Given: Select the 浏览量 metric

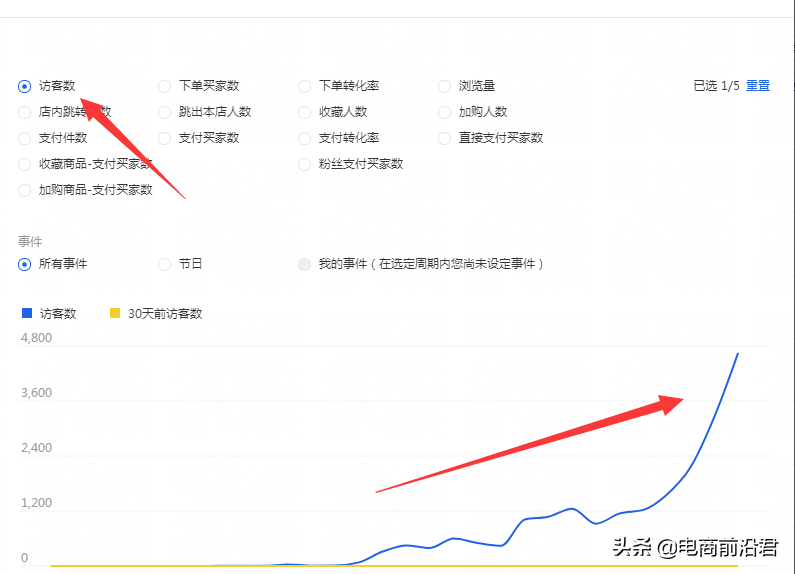Looking at the screenshot, I should 444,86.
